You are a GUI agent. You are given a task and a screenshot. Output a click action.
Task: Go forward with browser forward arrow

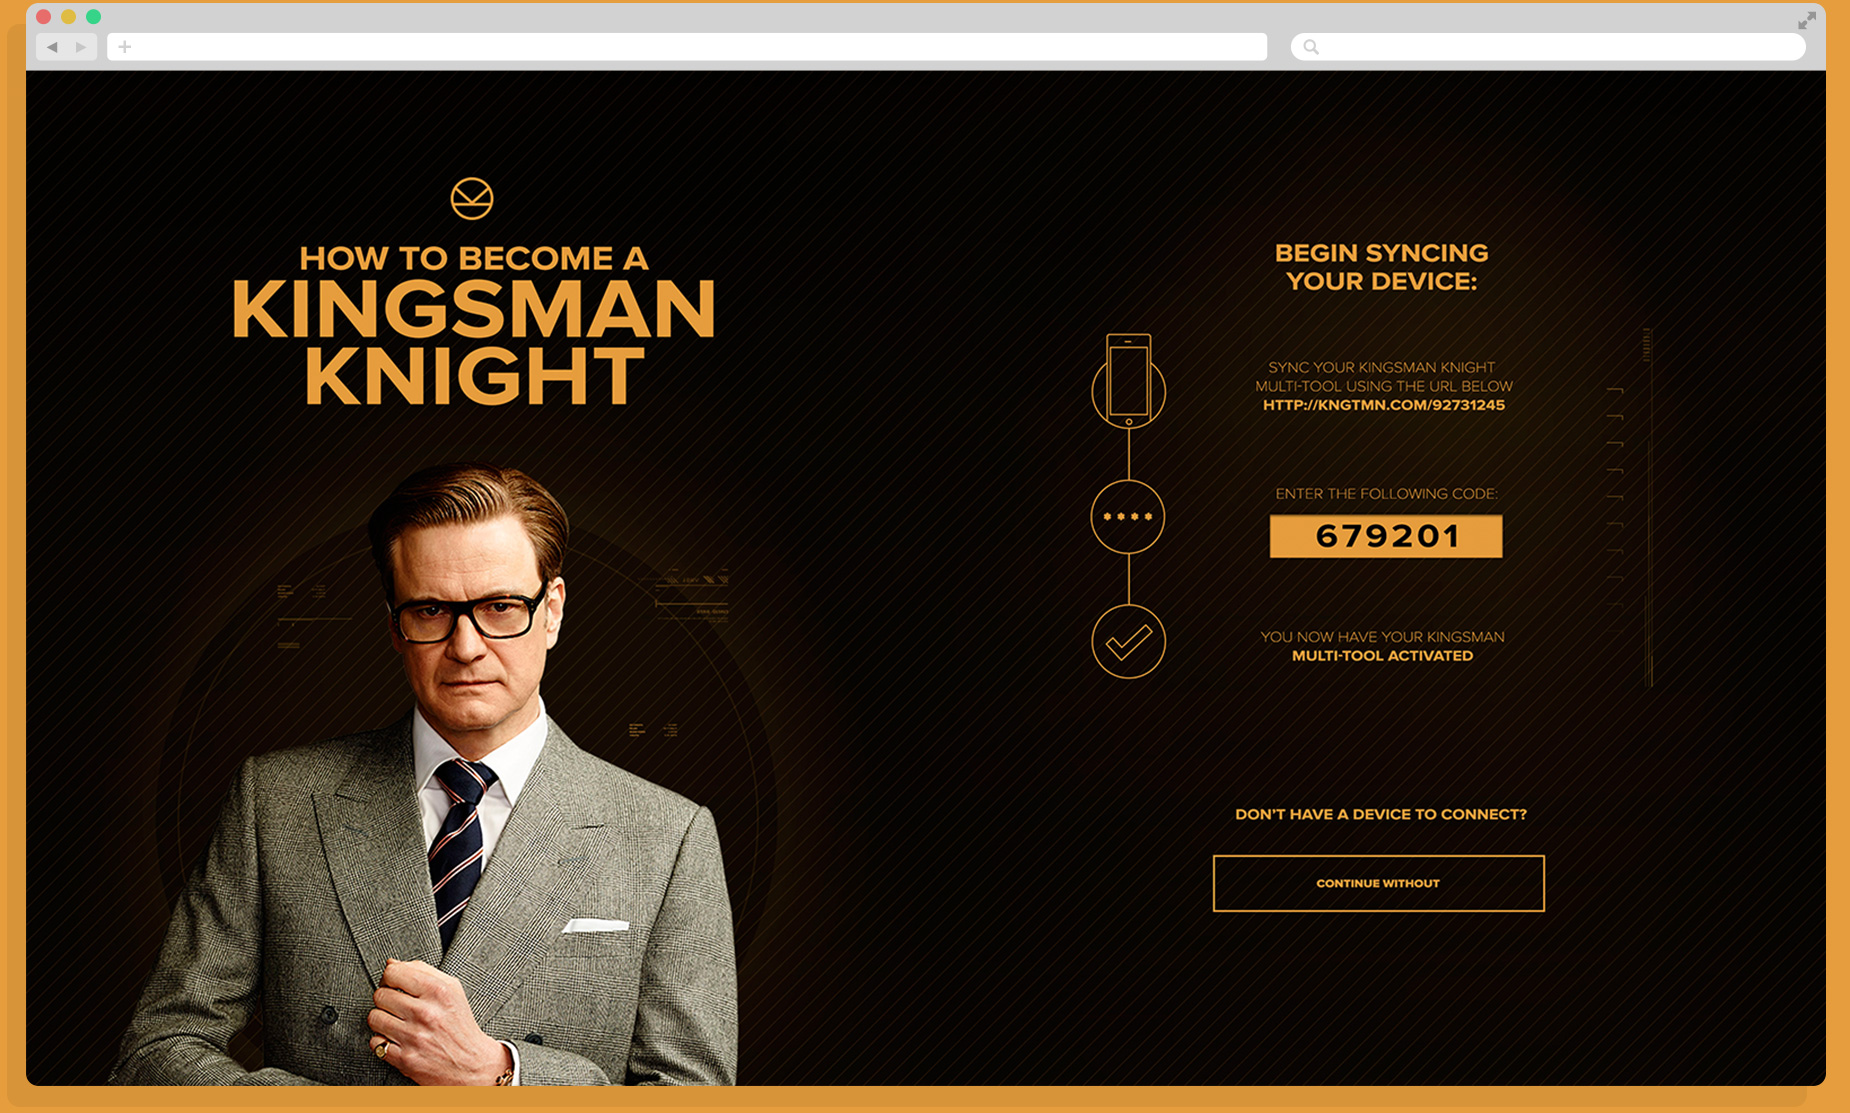tap(81, 46)
